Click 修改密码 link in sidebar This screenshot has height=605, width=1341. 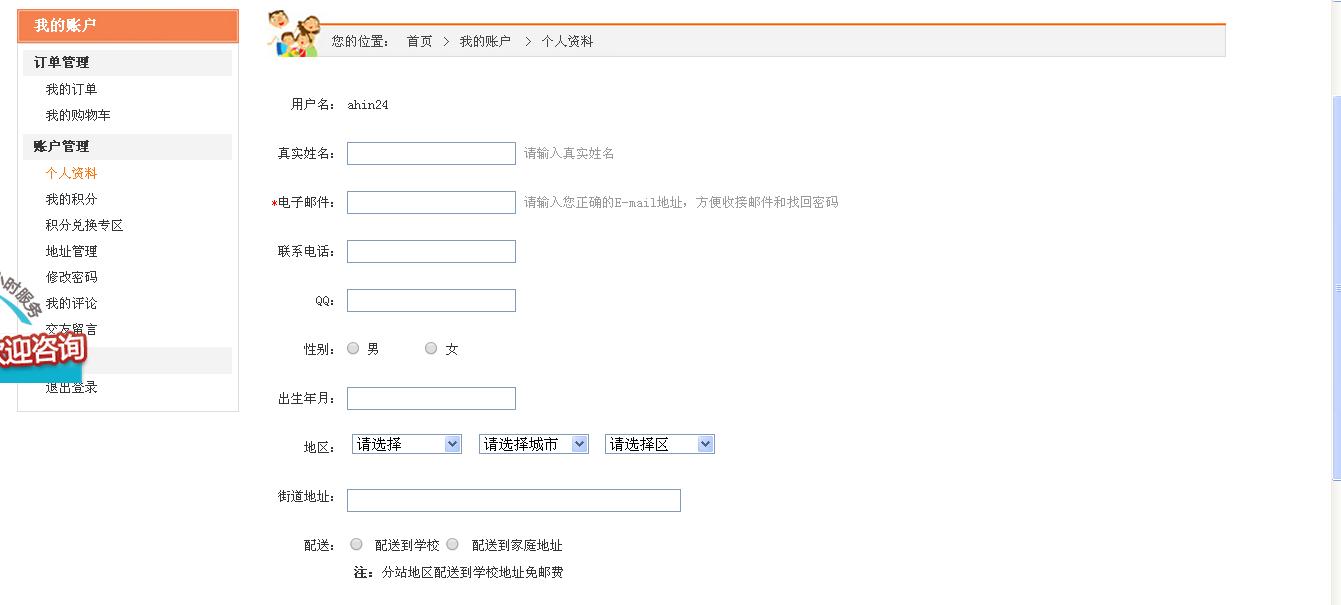click(x=71, y=277)
